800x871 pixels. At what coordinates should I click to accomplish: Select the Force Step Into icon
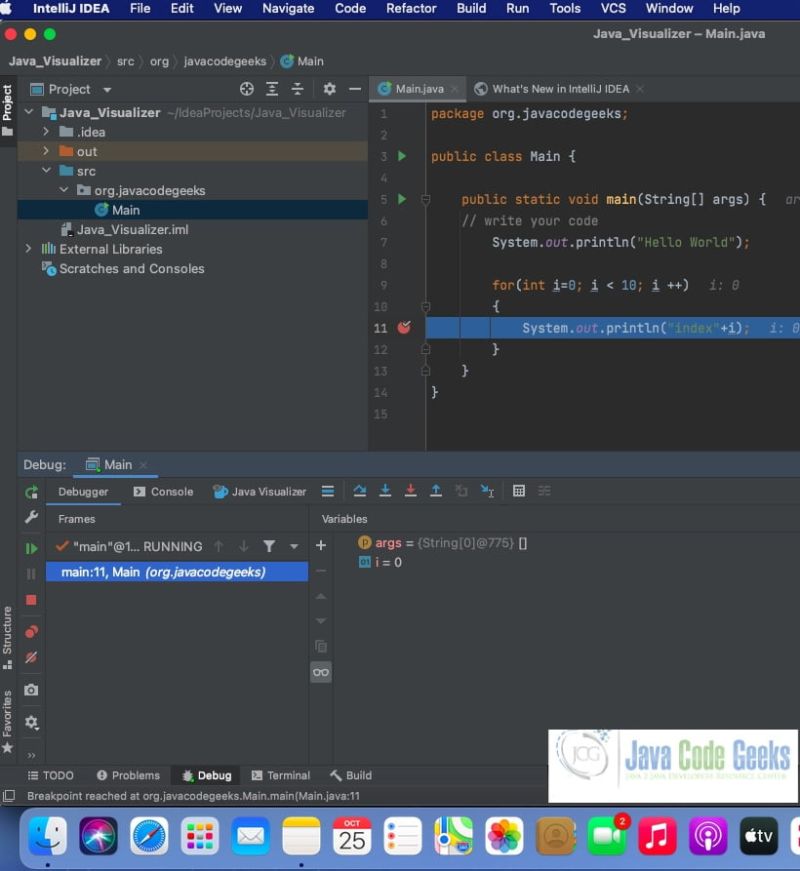coord(411,491)
